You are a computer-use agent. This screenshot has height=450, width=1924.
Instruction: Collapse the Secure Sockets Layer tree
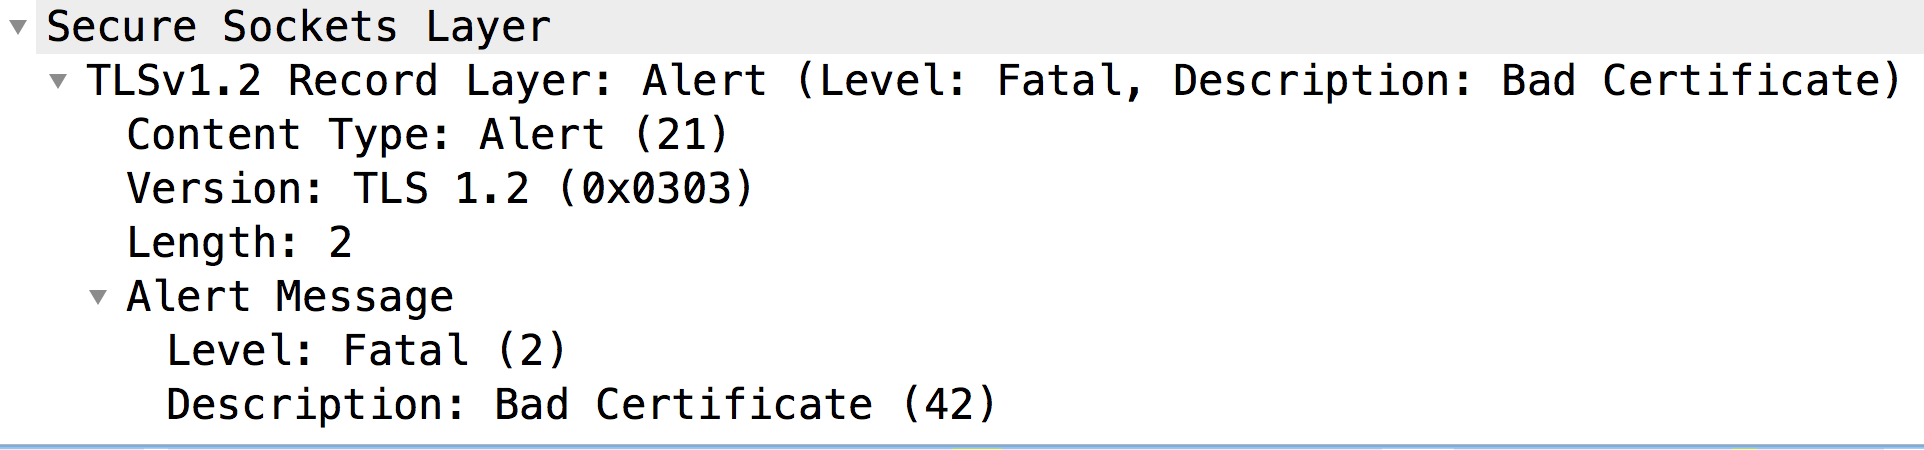[18, 27]
